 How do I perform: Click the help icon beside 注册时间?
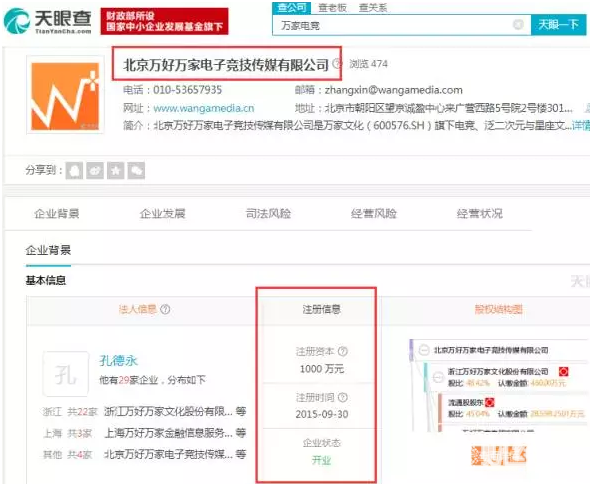343,397
